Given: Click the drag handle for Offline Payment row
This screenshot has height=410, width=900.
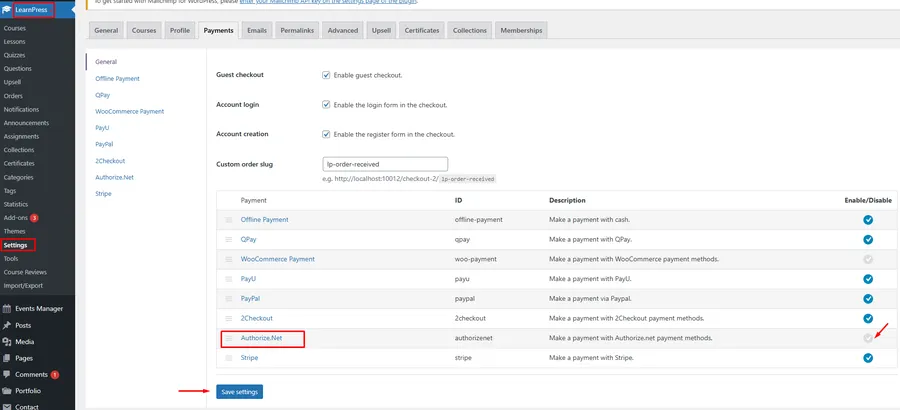Looking at the screenshot, I should coord(228,220).
